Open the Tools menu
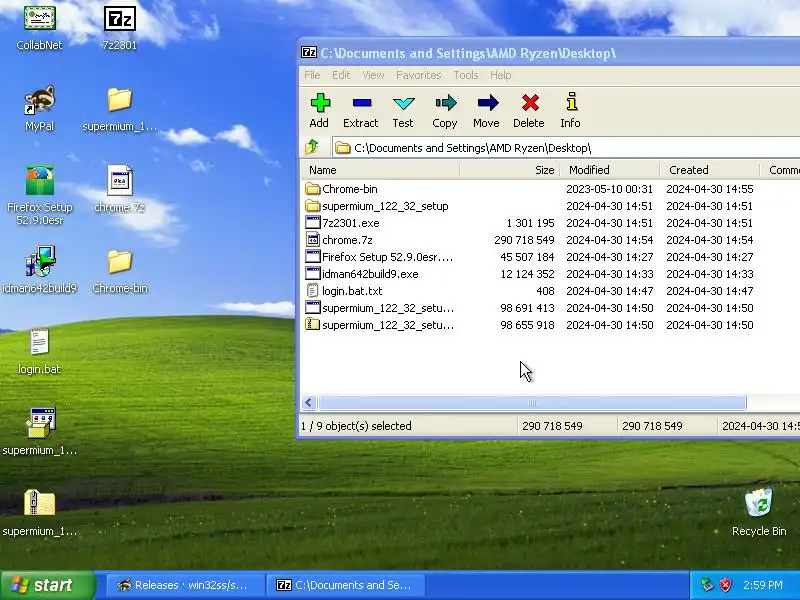 click(466, 75)
